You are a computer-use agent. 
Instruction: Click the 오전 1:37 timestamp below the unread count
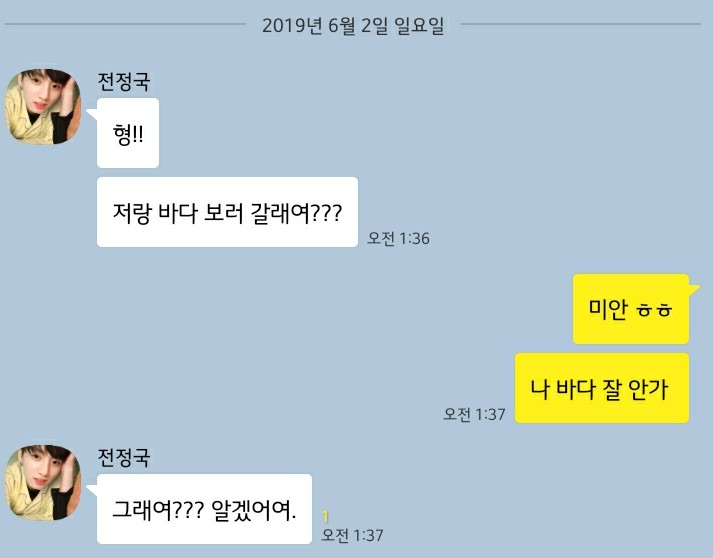coord(352,535)
